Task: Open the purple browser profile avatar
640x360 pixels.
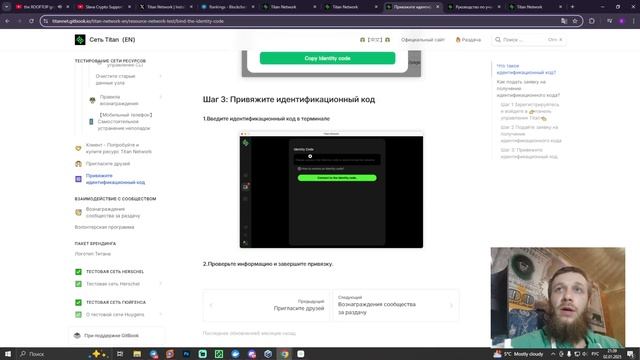Action: tap(622, 21)
